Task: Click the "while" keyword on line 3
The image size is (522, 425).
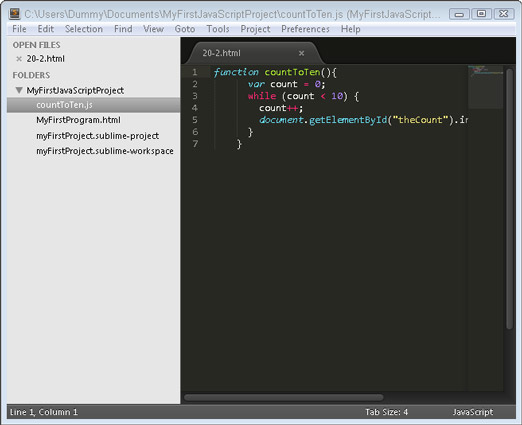Action: click(x=262, y=96)
